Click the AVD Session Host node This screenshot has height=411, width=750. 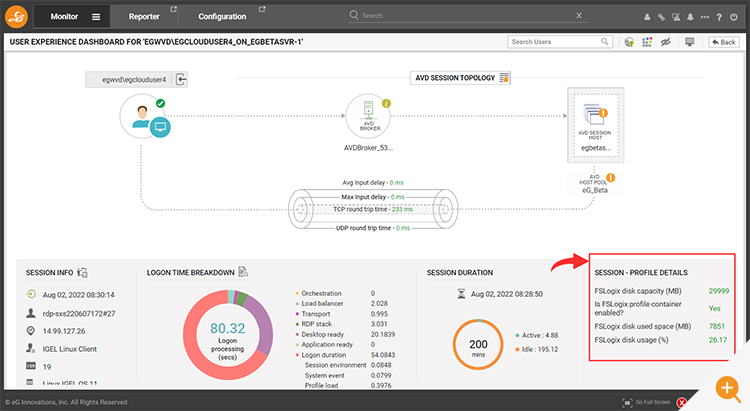click(x=596, y=124)
